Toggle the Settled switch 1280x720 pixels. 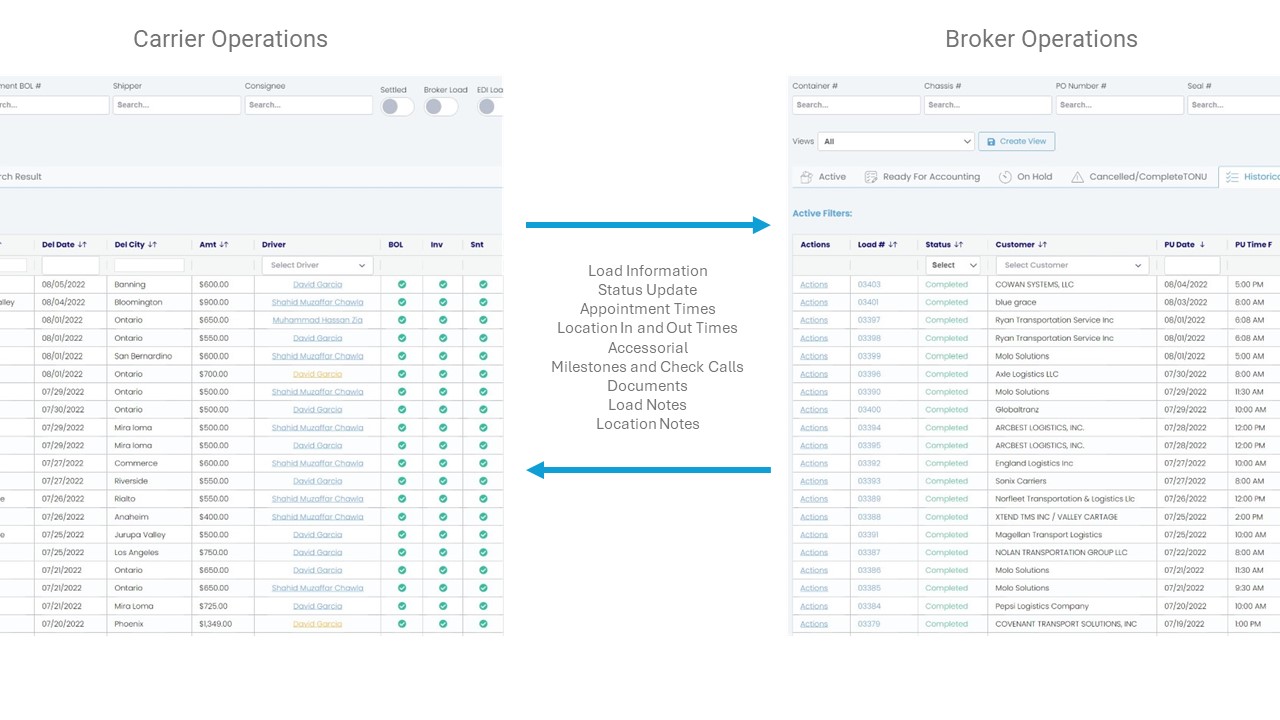click(396, 106)
